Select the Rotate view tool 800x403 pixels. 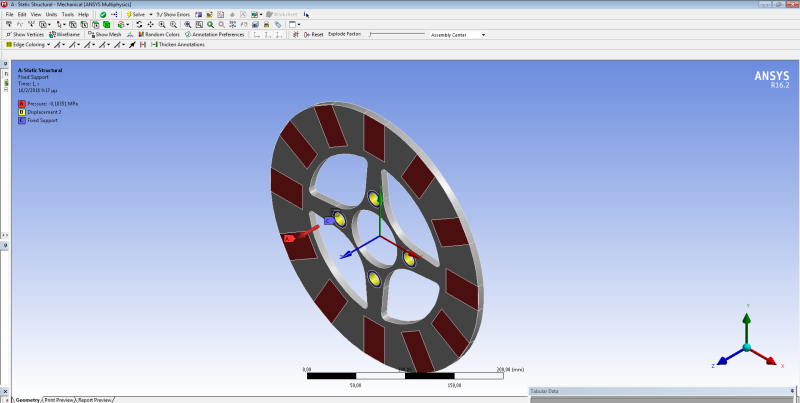[139, 24]
